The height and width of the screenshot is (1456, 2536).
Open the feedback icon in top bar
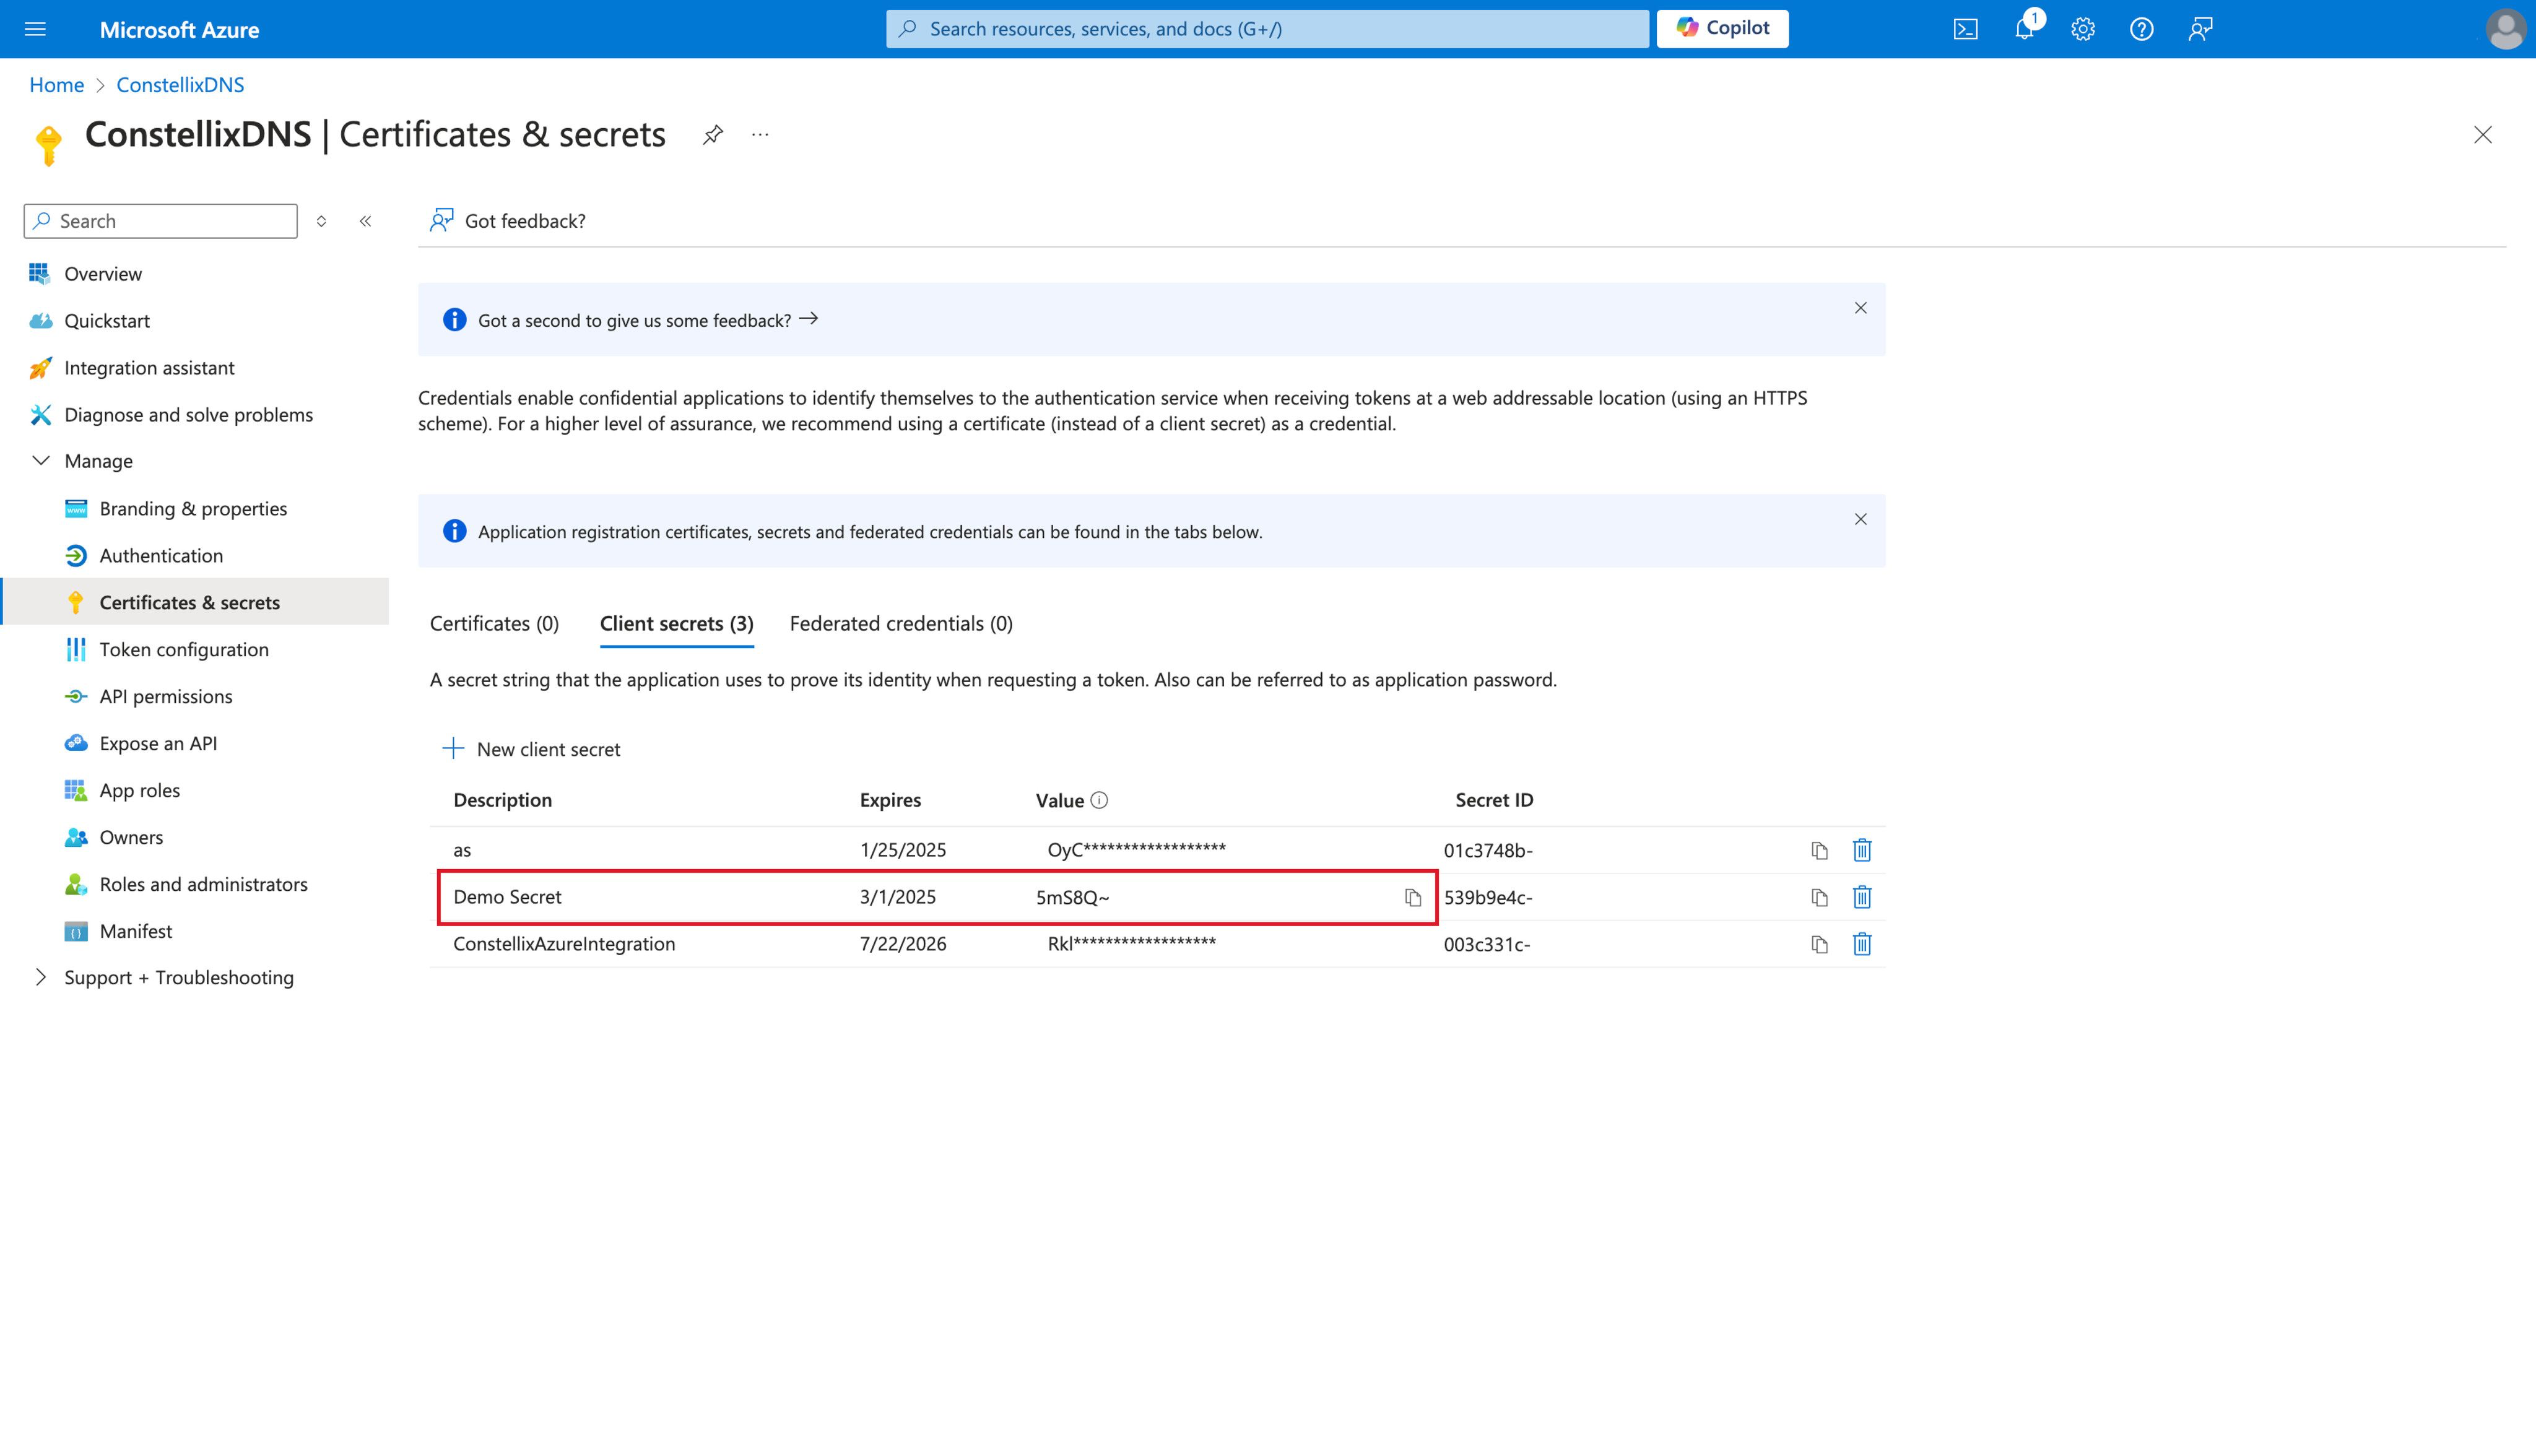[2200, 29]
